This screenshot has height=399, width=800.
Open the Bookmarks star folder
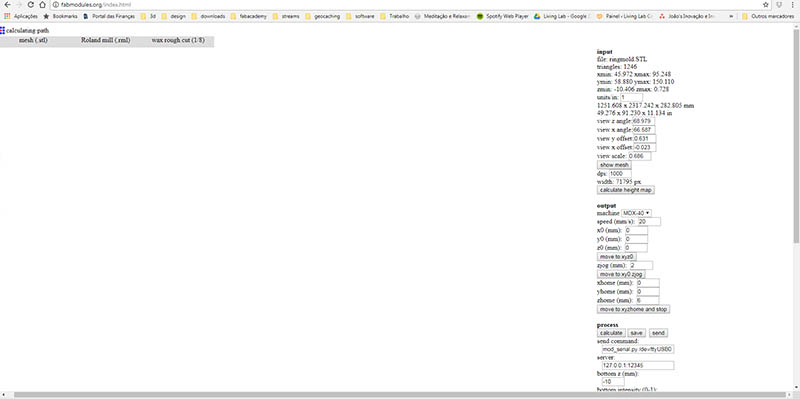click(61, 16)
